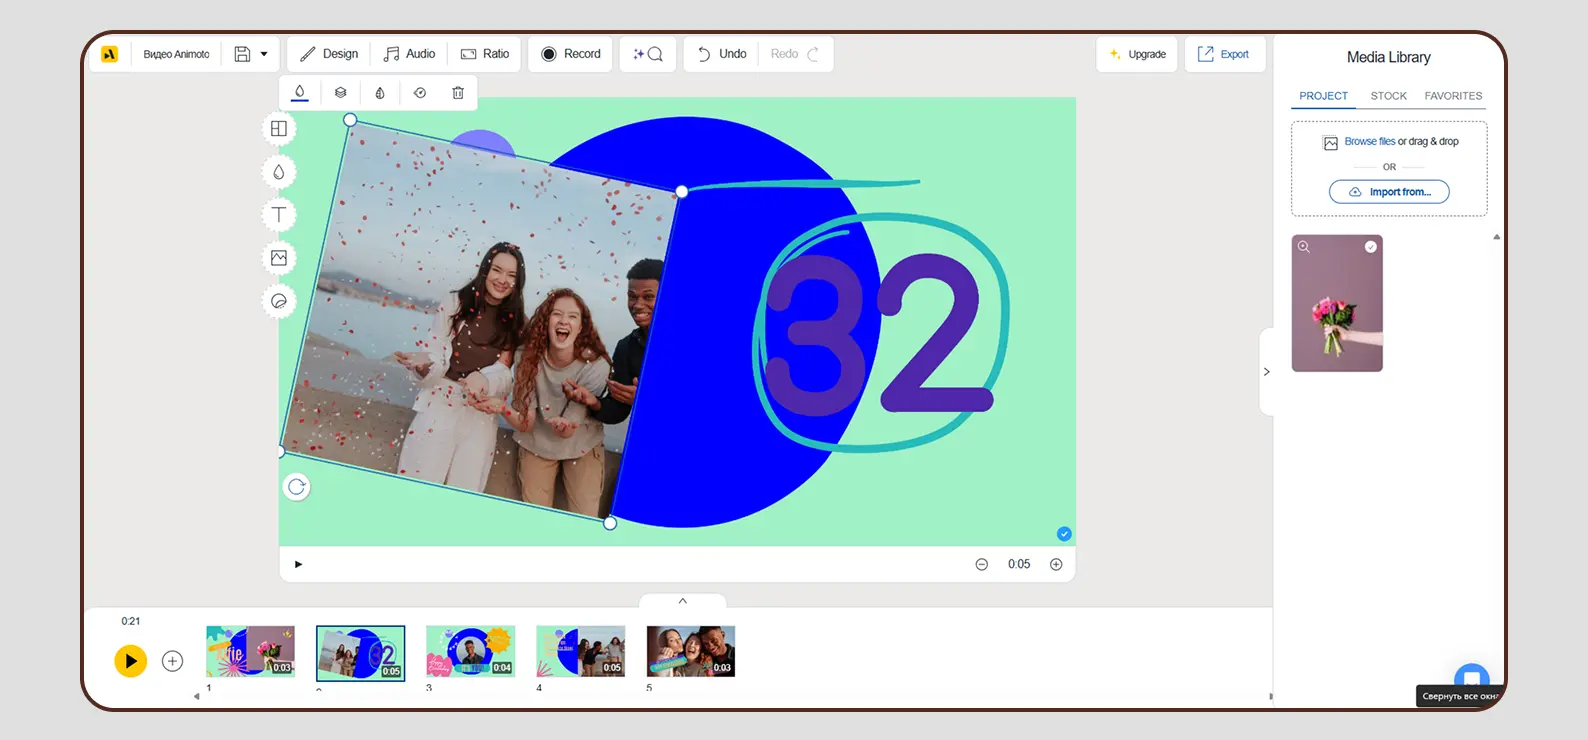This screenshot has height=740, width=1588.
Task: Select the flower bouquet media thumbnail
Action: click(1337, 304)
